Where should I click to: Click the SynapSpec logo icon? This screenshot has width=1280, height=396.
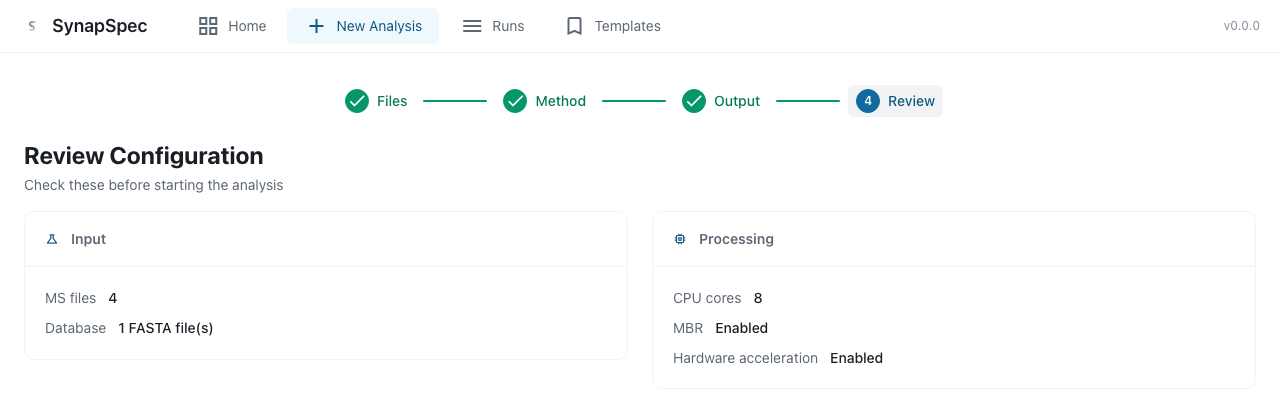32,26
